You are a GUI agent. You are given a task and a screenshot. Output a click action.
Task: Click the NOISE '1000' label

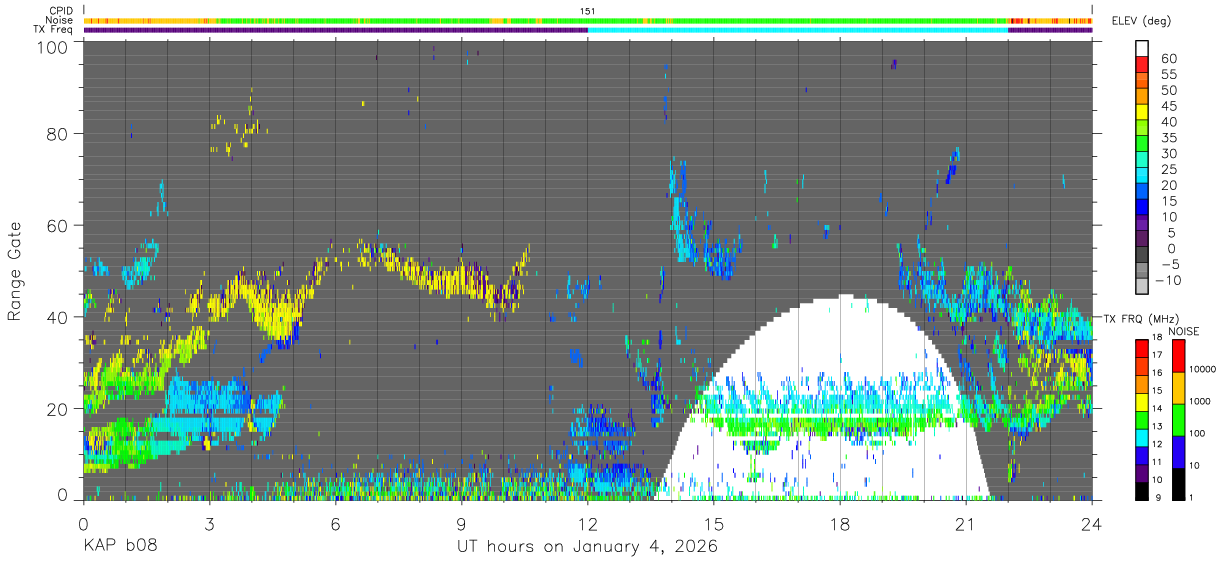tap(1201, 401)
